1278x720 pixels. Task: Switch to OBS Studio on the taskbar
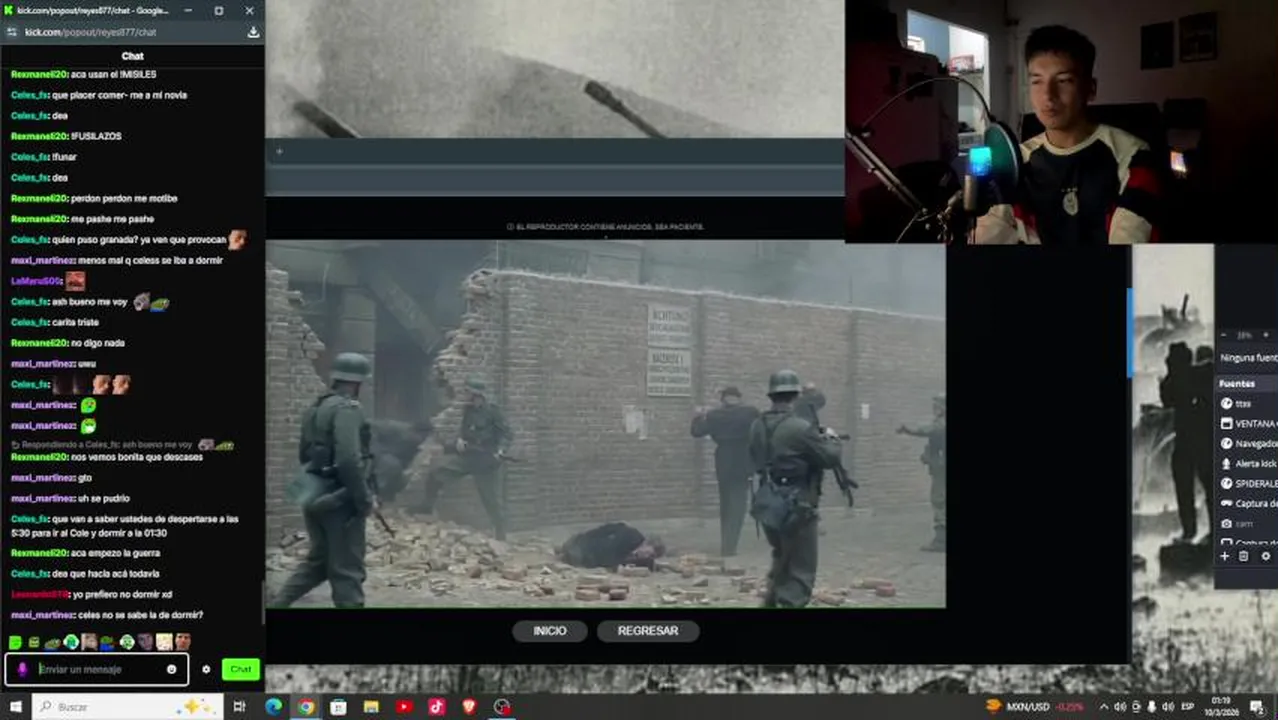click(x=502, y=707)
